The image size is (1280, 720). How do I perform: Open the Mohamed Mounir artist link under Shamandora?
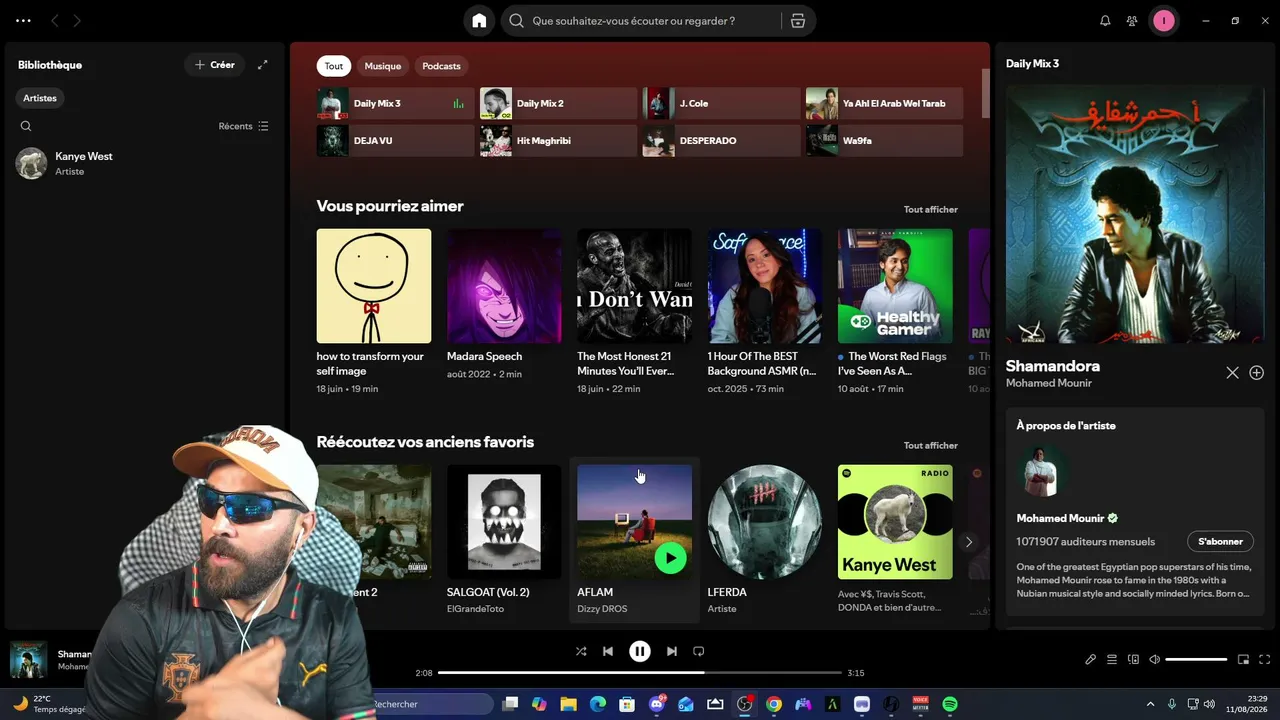(1049, 383)
